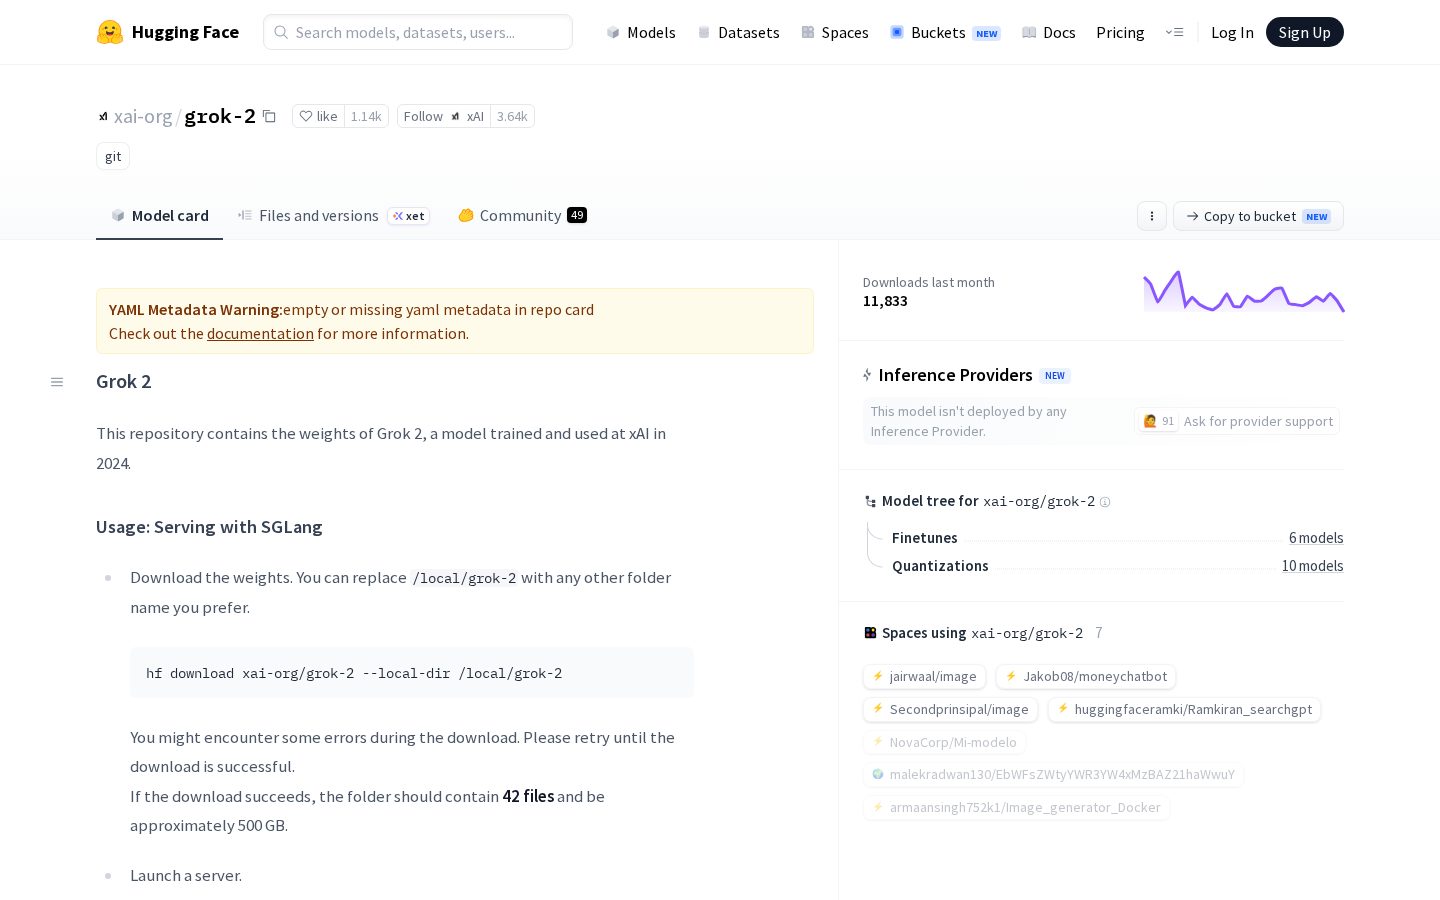Open the Buckets menu item
Screen dimensions: 1440x900
[x=945, y=32]
